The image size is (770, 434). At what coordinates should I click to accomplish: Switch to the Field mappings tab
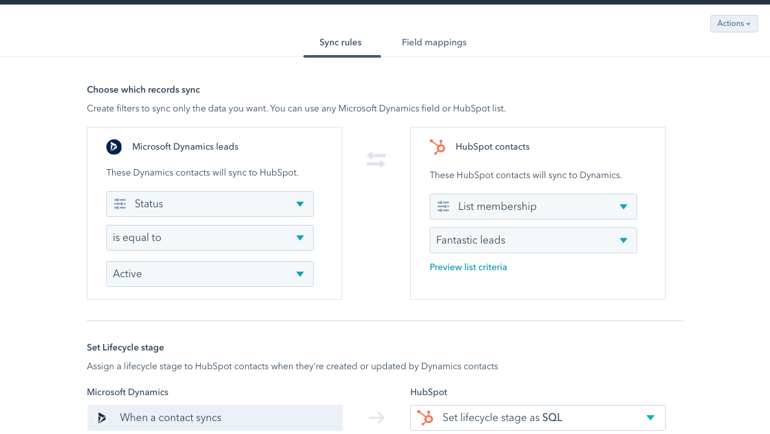click(x=434, y=43)
